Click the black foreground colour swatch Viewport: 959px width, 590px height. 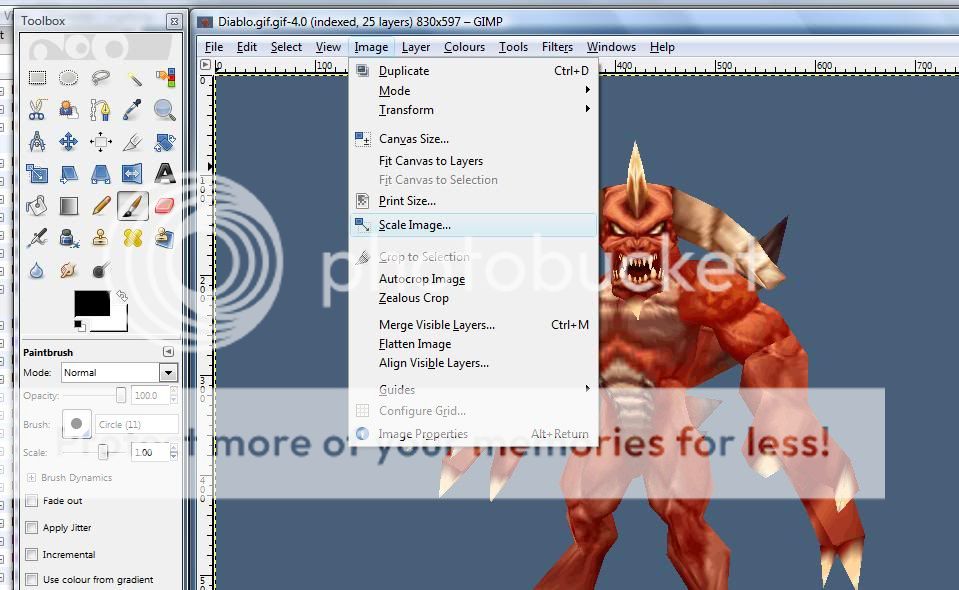point(92,303)
